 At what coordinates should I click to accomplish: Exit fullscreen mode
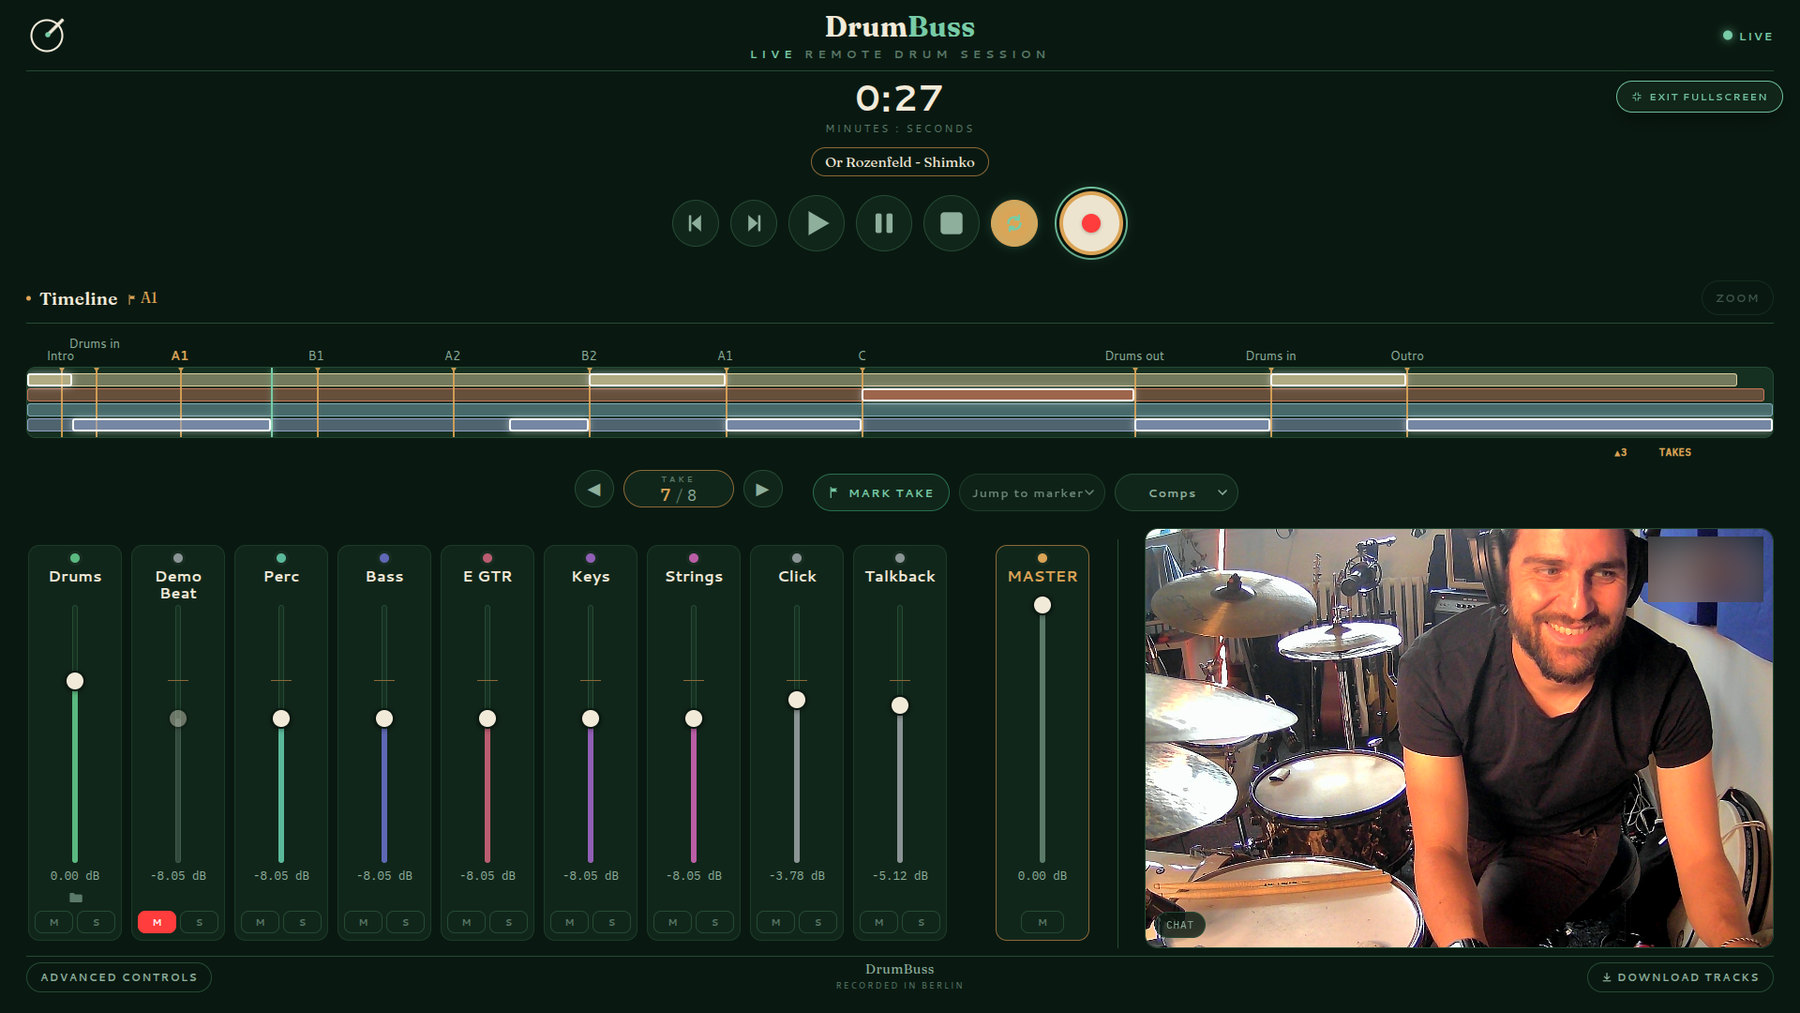[1699, 97]
